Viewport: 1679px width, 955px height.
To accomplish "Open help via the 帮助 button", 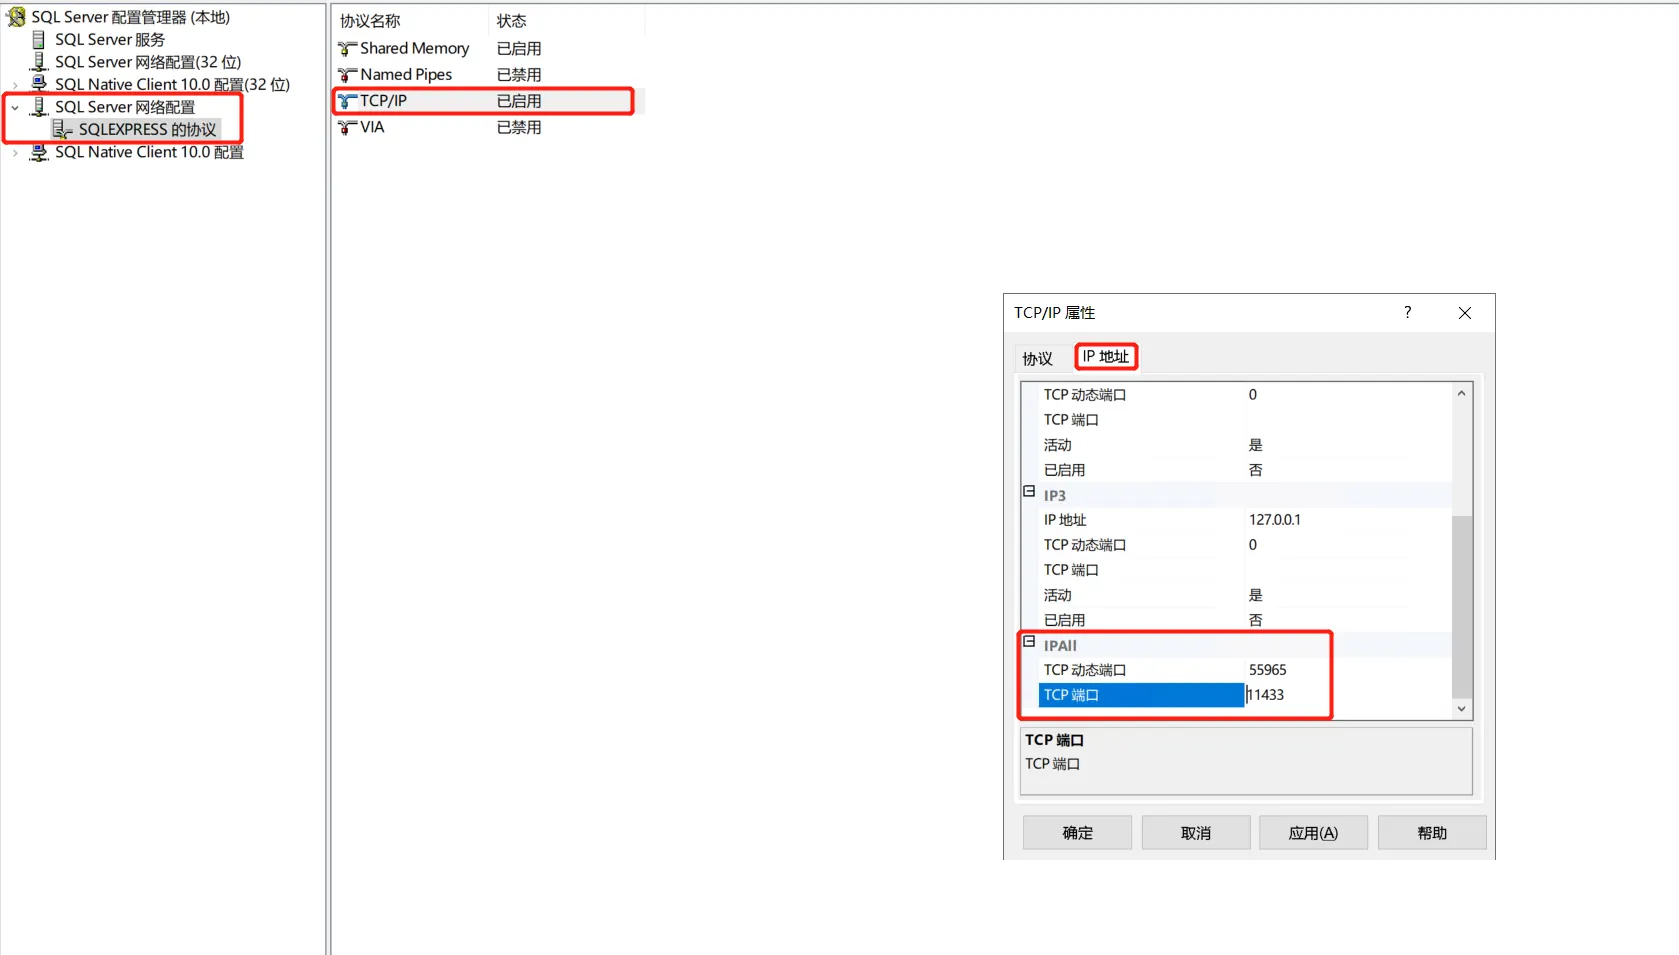I will [1430, 831].
